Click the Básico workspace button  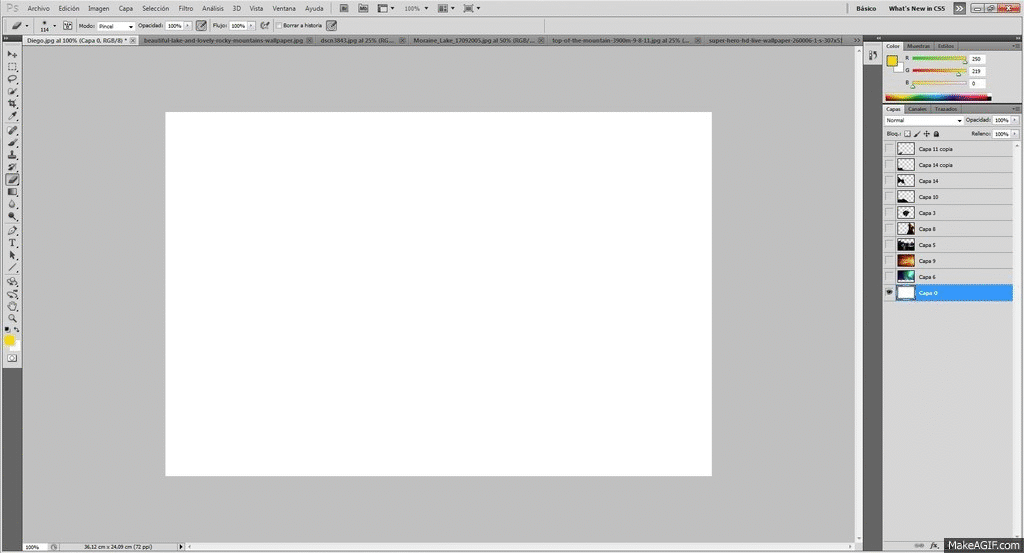[866, 8]
